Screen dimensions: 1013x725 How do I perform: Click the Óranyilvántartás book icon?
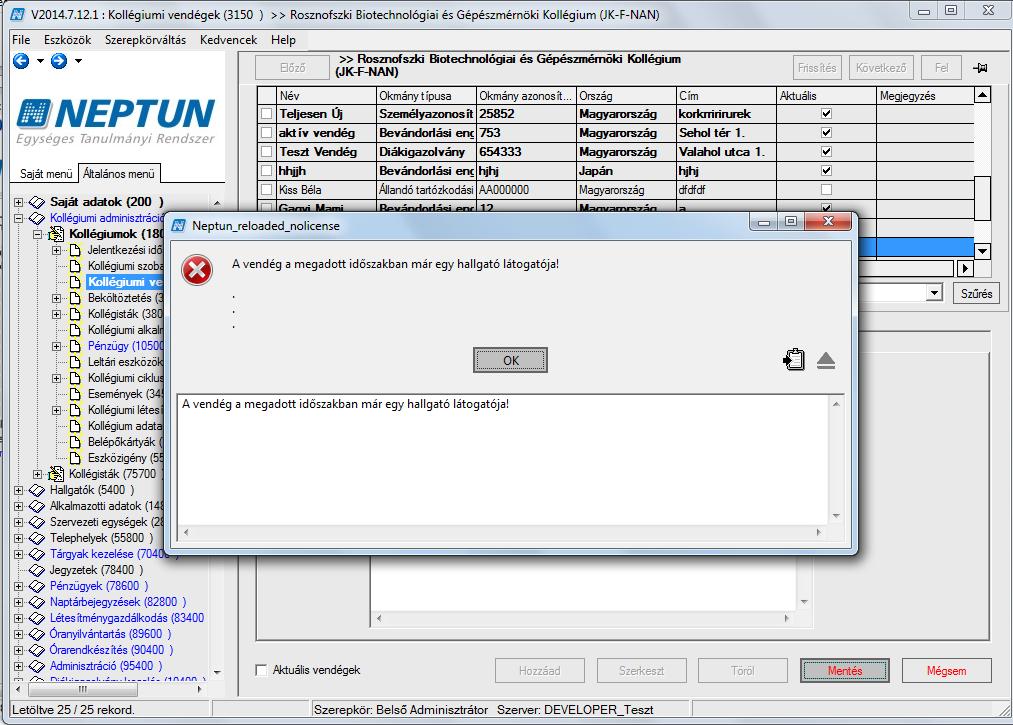(37, 634)
